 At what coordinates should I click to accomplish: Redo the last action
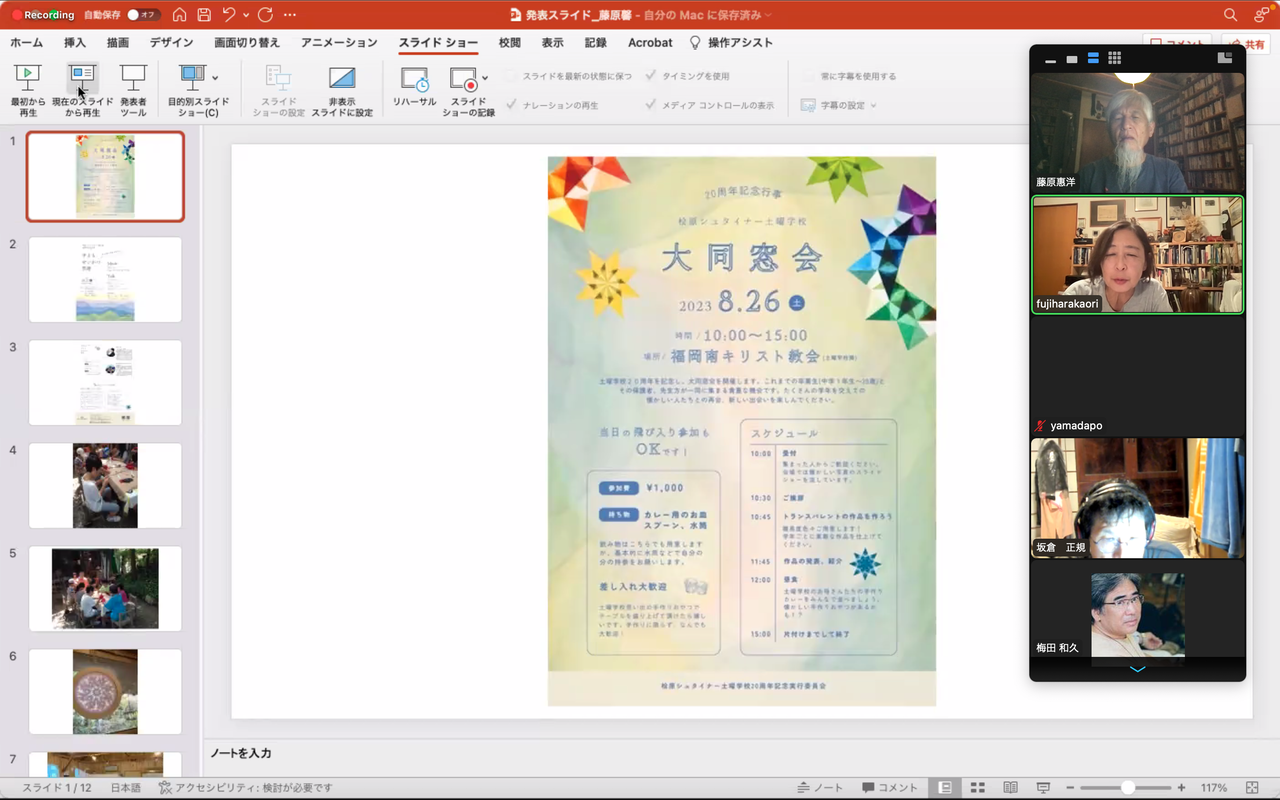(265, 15)
